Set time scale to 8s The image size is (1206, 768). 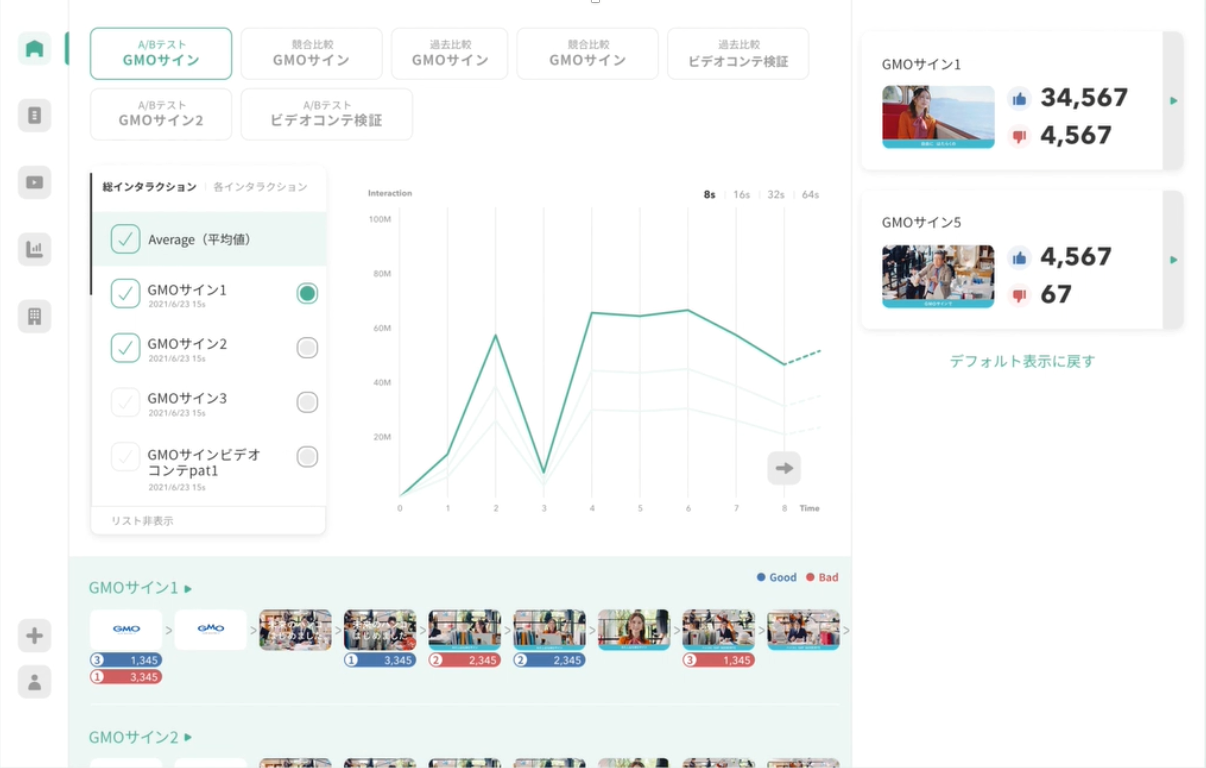pyautogui.click(x=709, y=194)
